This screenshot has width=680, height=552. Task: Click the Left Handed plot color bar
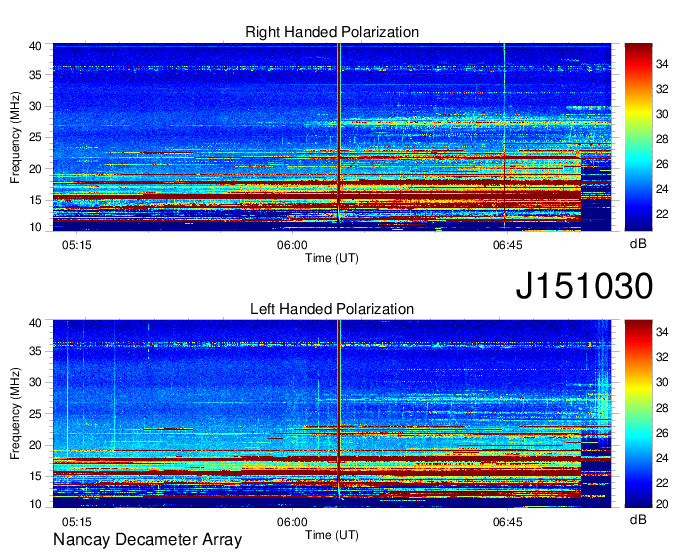pos(638,414)
